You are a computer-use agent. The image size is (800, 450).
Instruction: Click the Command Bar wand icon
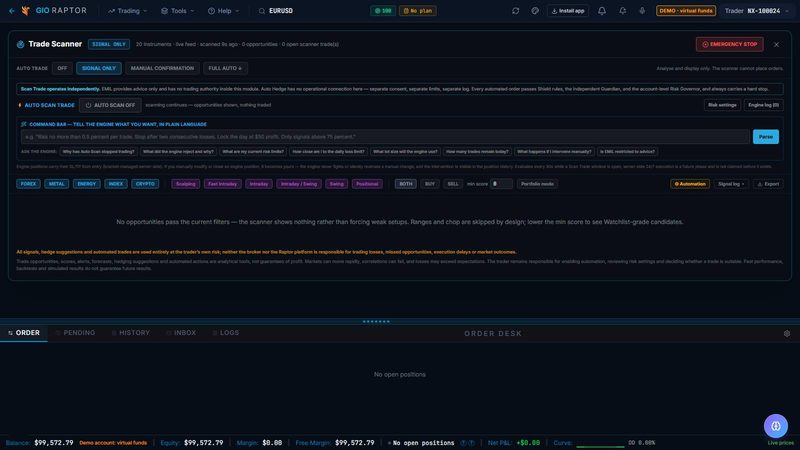pyautogui.click(x=23, y=124)
